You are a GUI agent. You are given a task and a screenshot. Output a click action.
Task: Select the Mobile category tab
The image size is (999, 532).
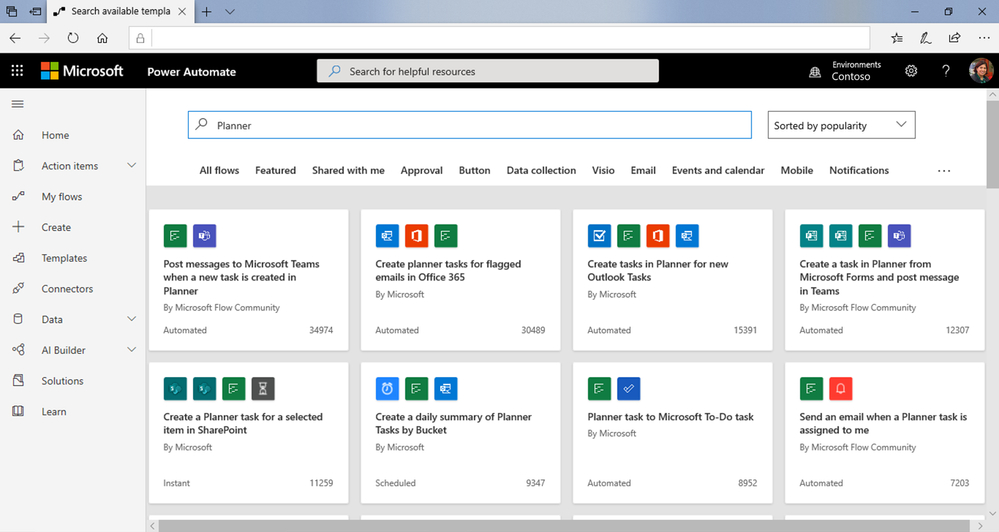[x=796, y=170]
